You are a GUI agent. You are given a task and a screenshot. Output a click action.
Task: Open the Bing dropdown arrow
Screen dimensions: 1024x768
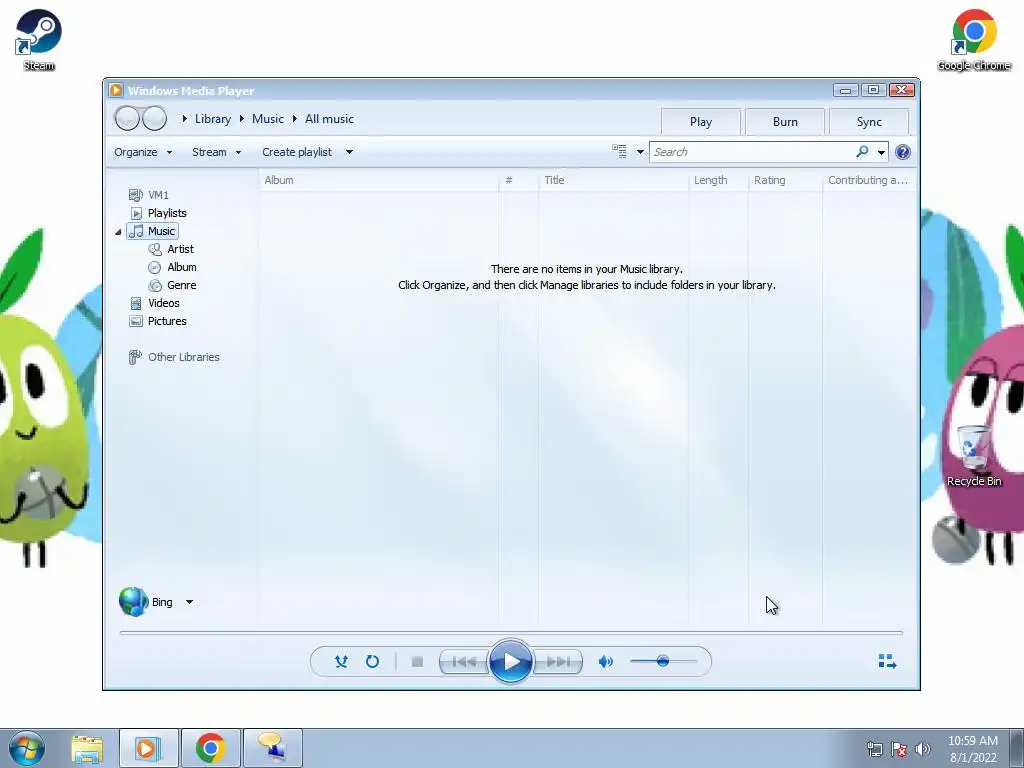coord(189,602)
